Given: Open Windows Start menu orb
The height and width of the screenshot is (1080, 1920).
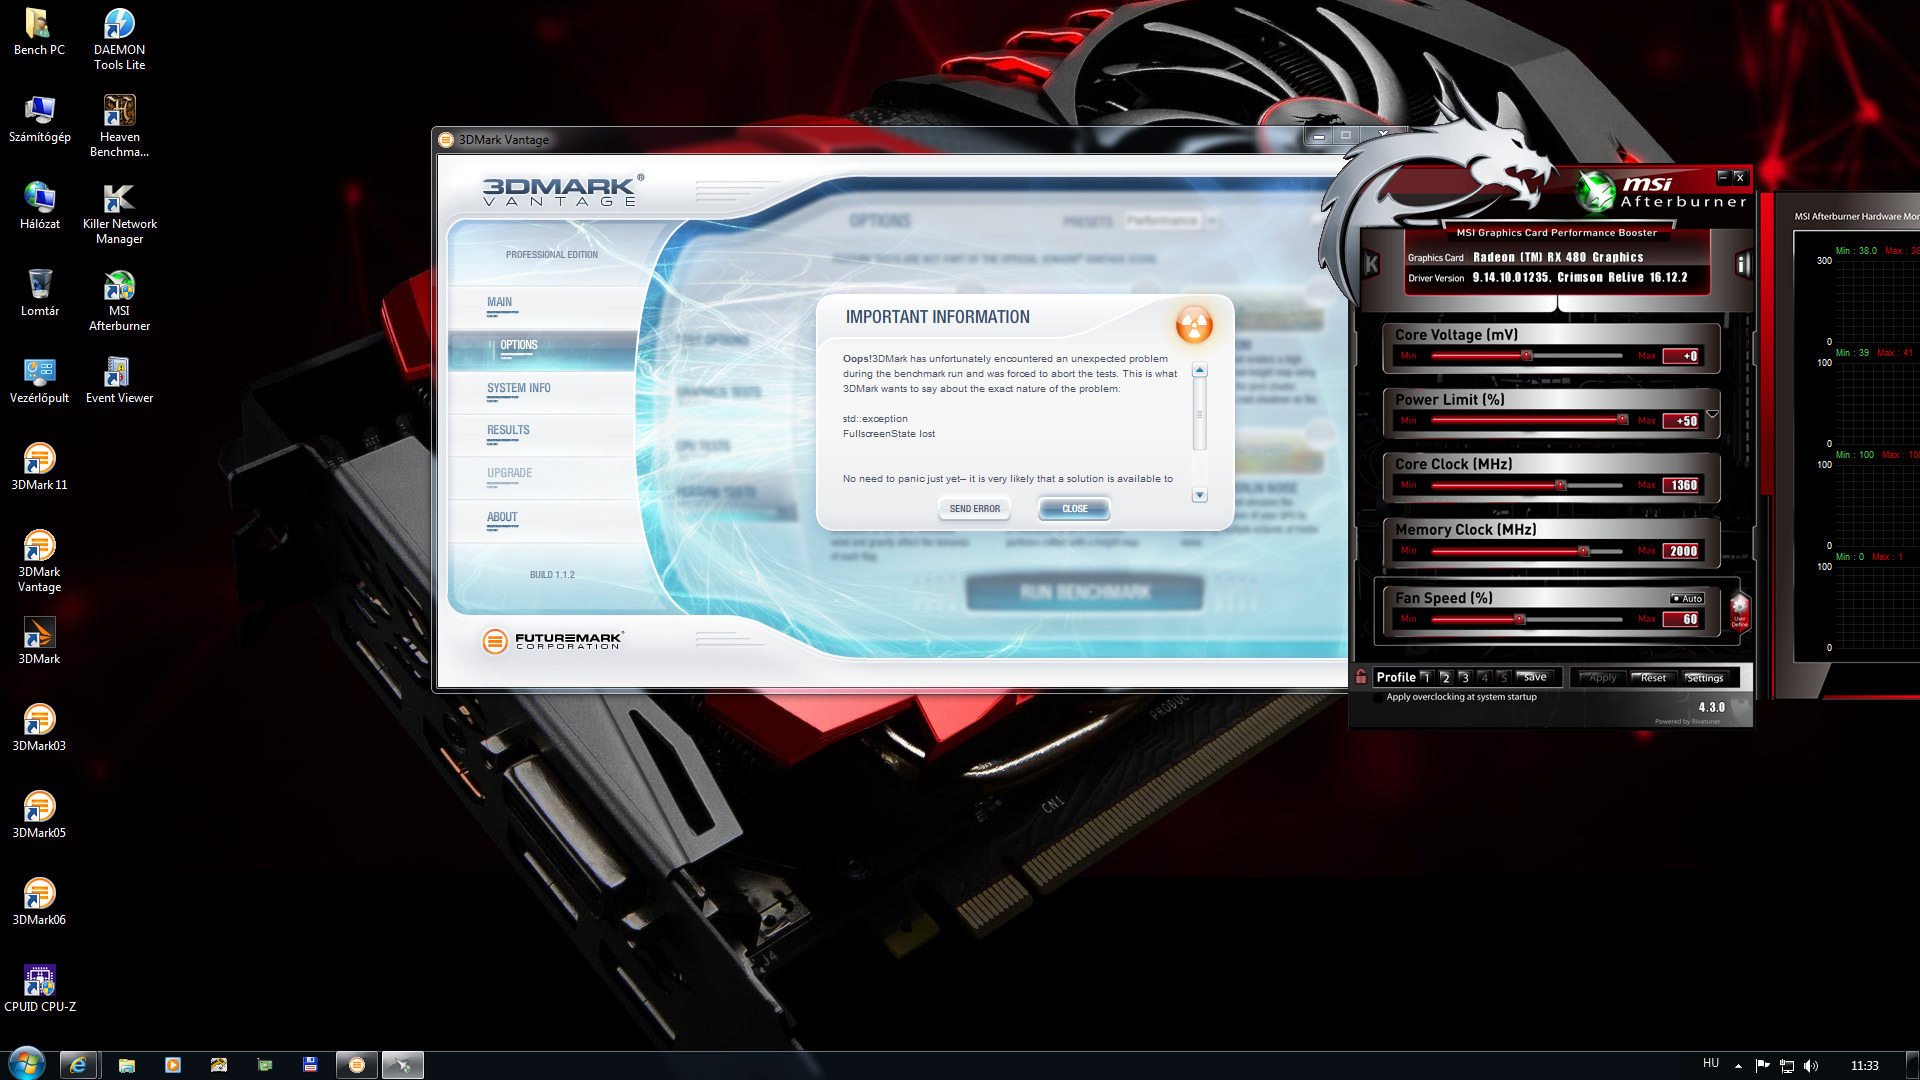Looking at the screenshot, I should click(26, 1064).
